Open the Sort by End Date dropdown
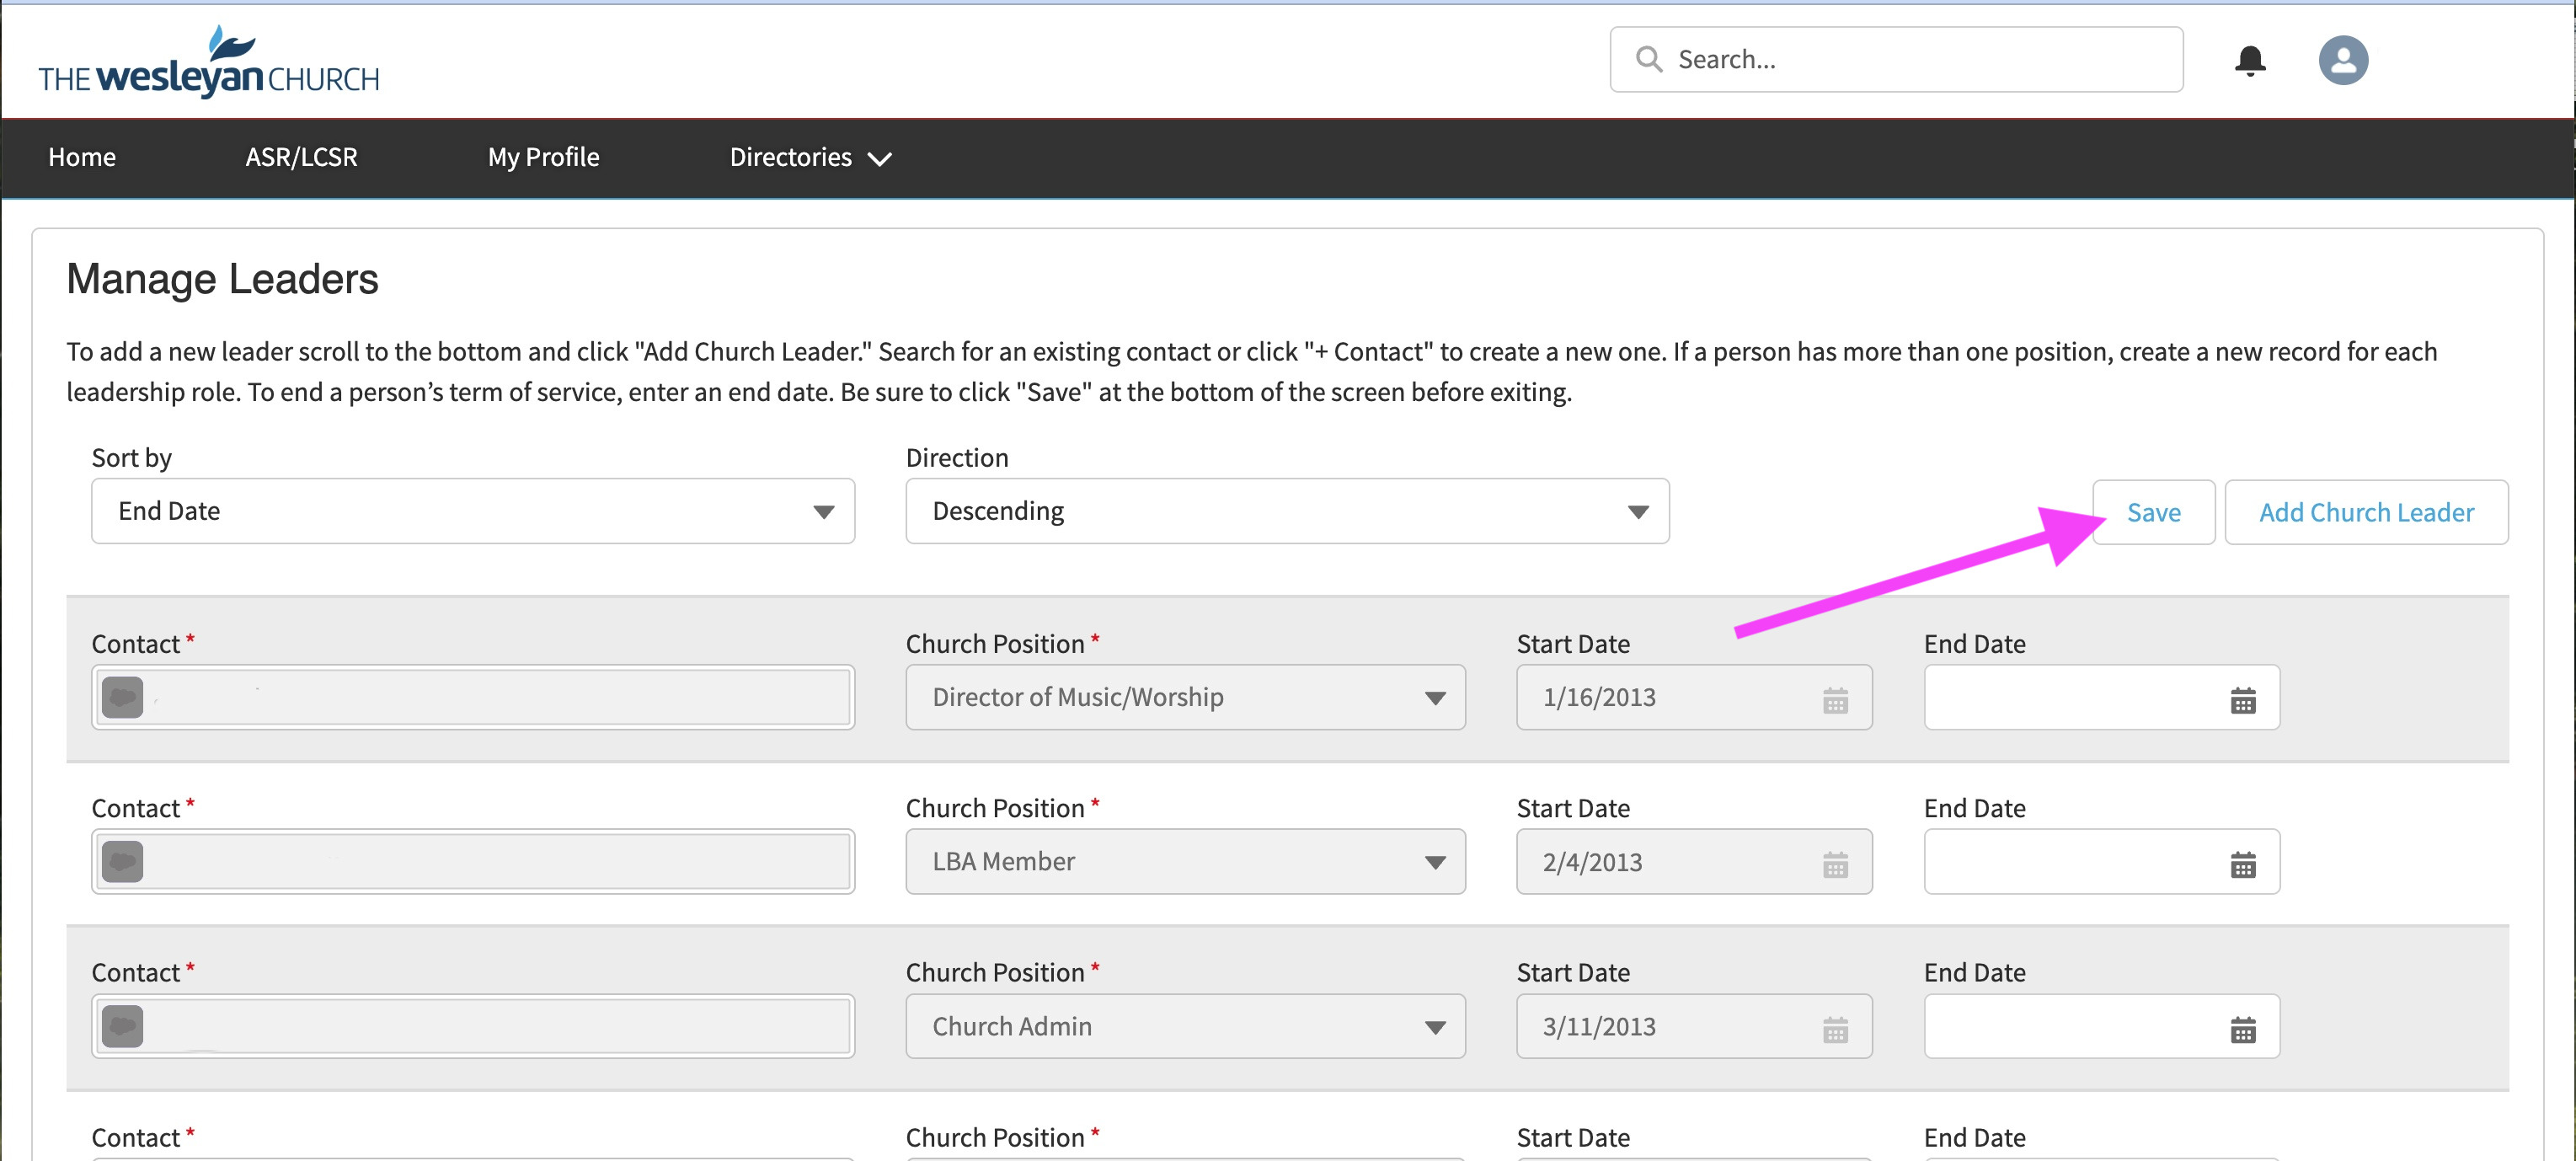This screenshot has height=1161, width=2576. point(472,512)
